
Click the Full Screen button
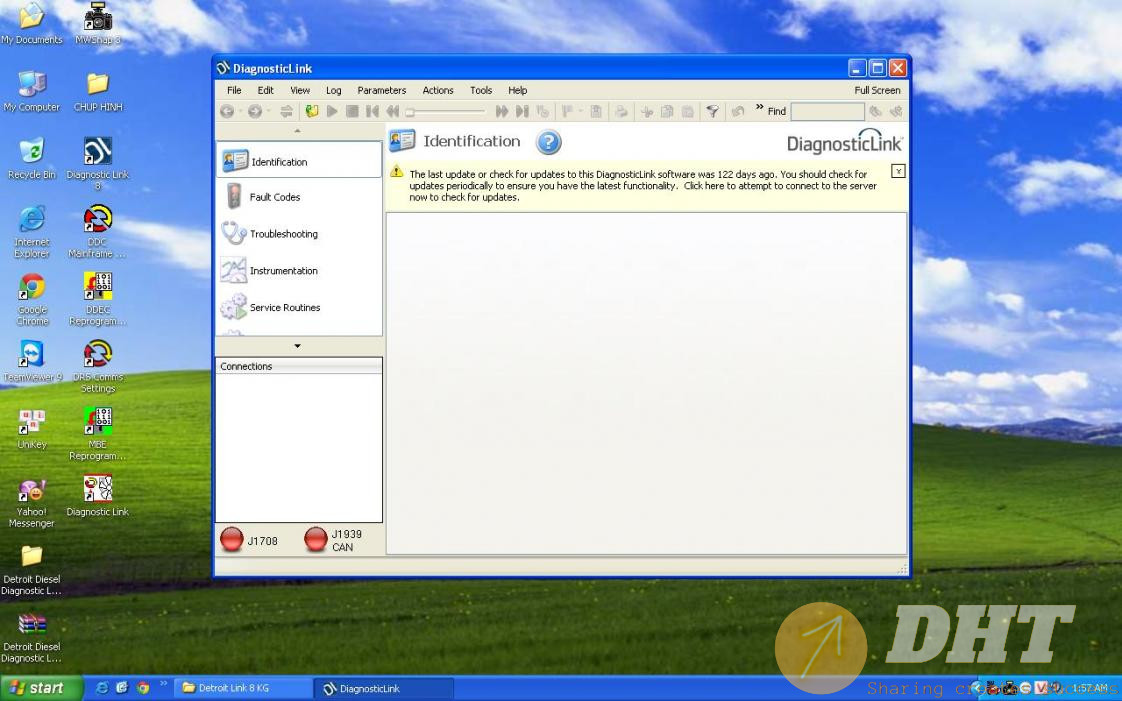pyautogui.click(x=877, y=90)
